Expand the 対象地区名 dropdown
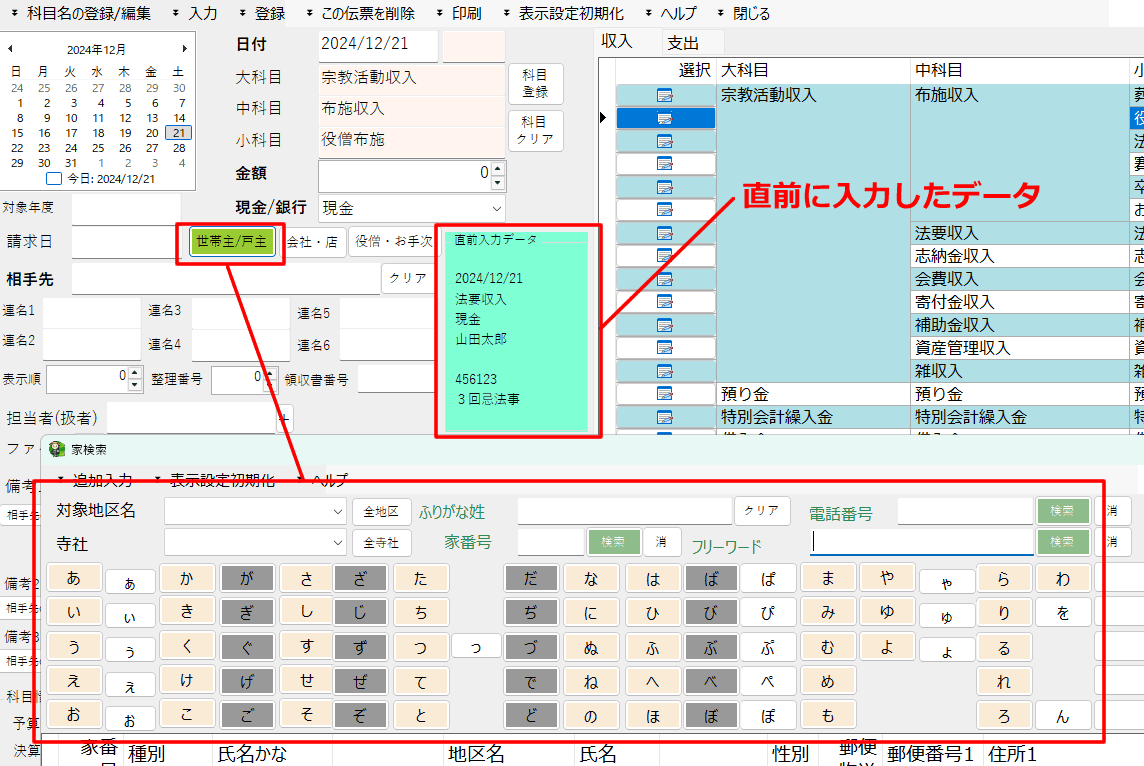Image resolution: width=1144 pixels, height=766 pixels. (x=336, y=511)
